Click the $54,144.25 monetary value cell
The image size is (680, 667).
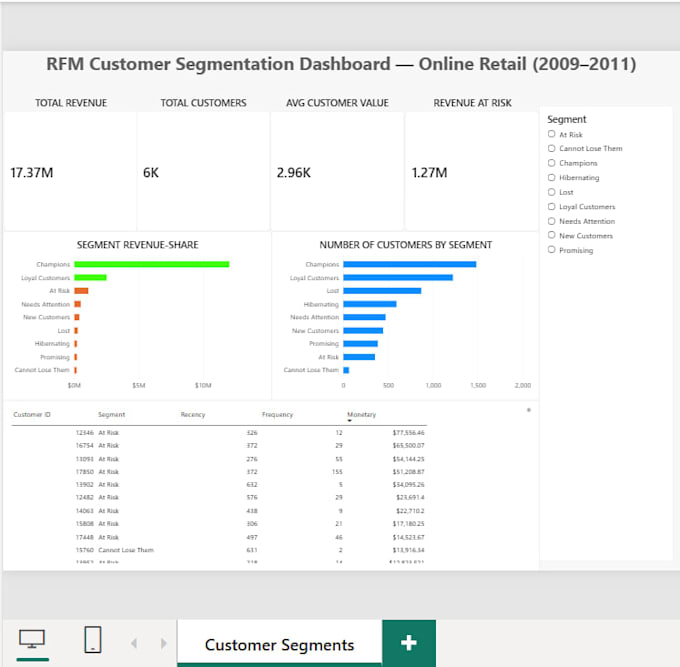[409, 459]
